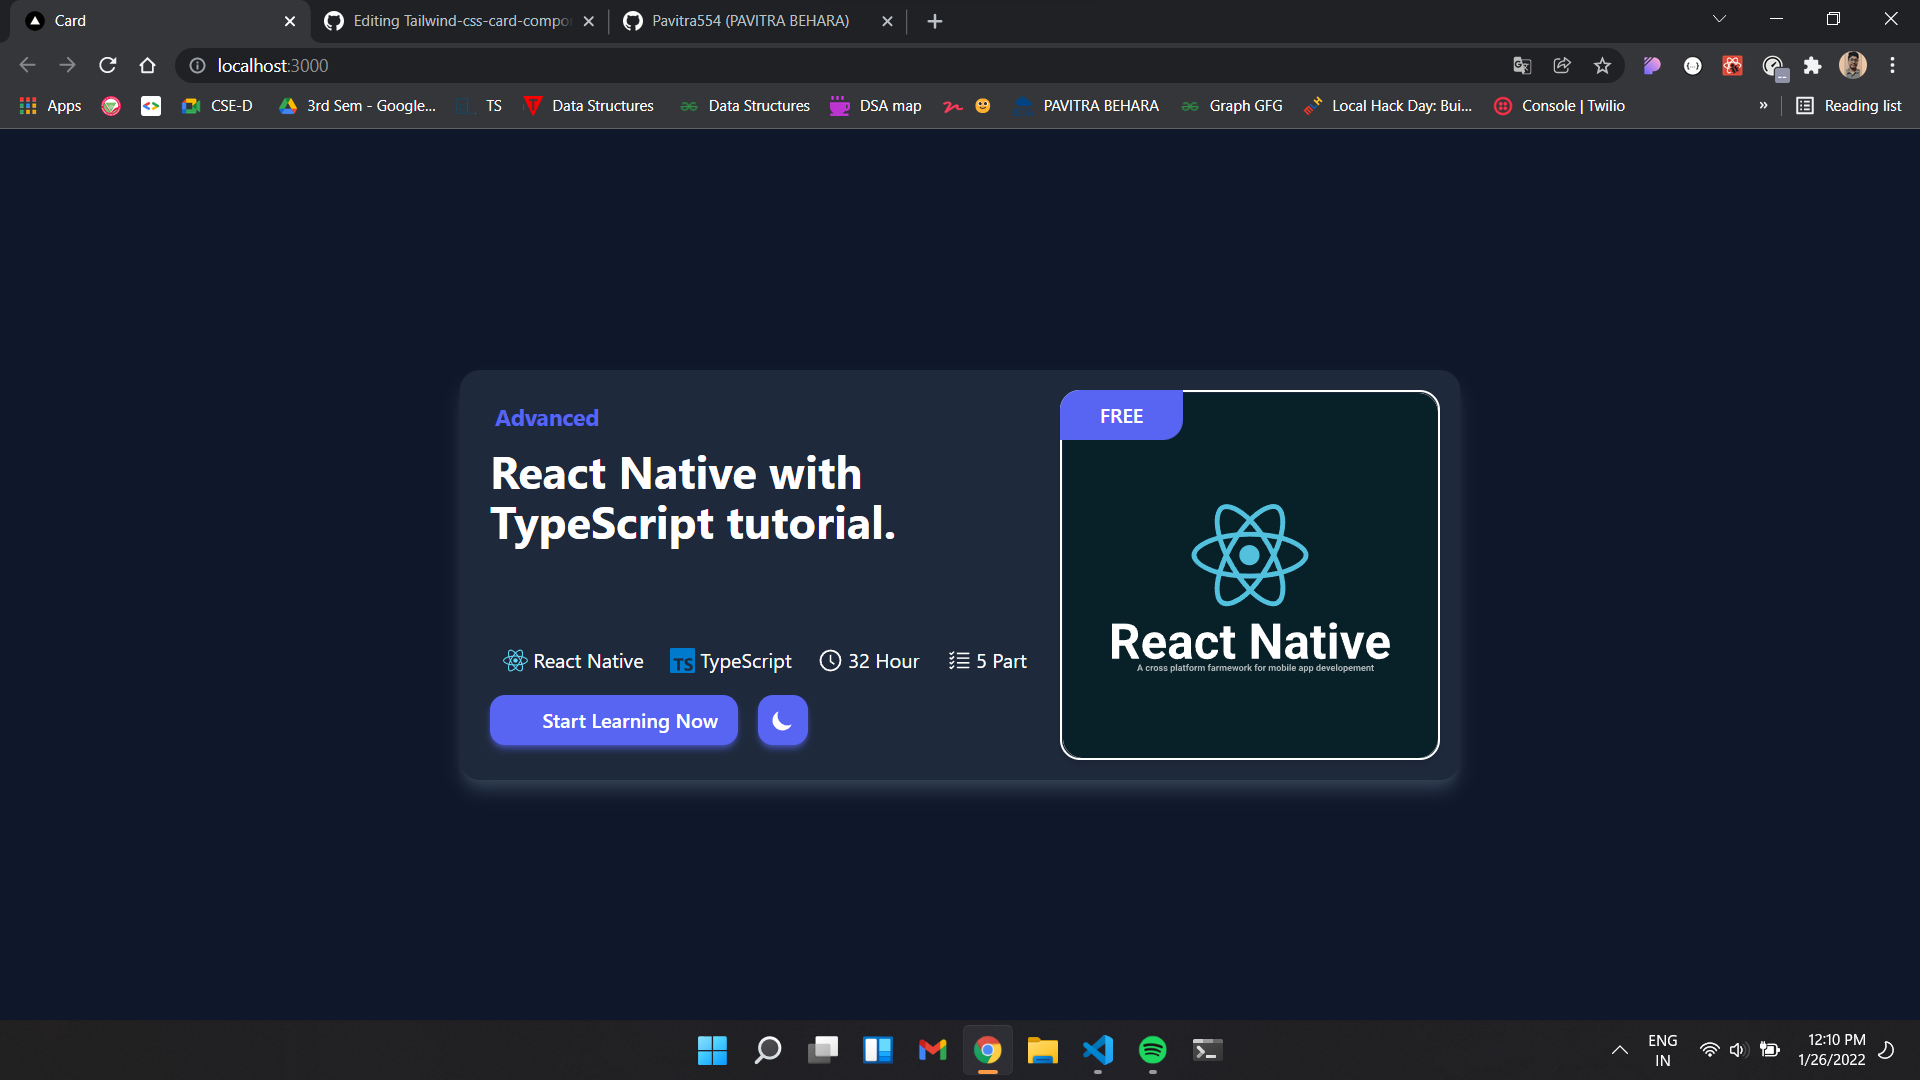Click Start Learning Now button
The height and width of the screenshot is (1080, 1920).
point(613,721)
